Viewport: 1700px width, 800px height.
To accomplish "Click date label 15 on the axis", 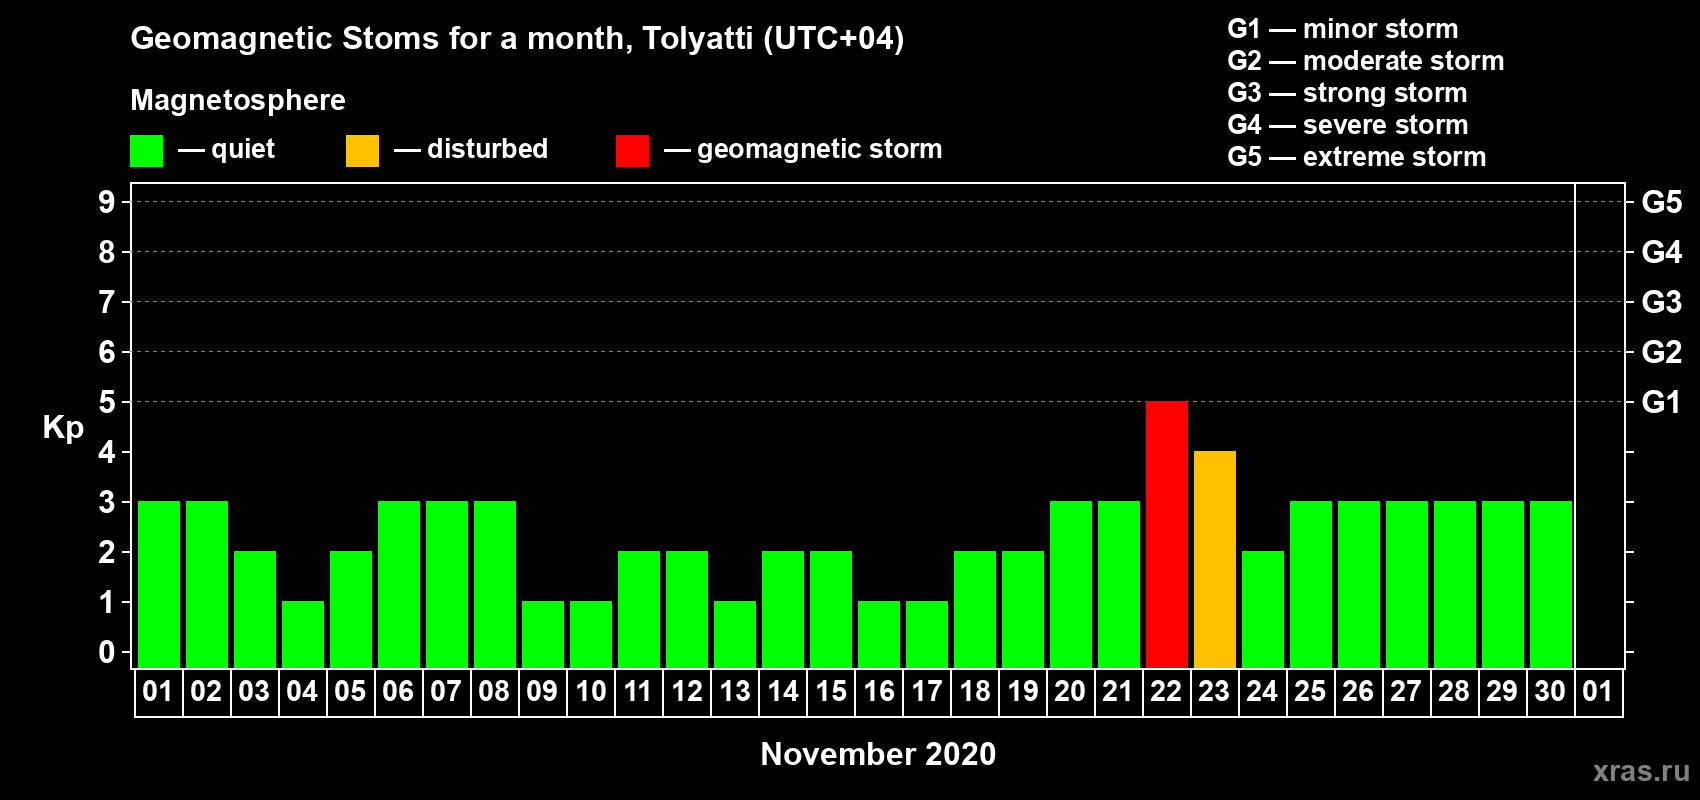I will click(x=830, y=691).
